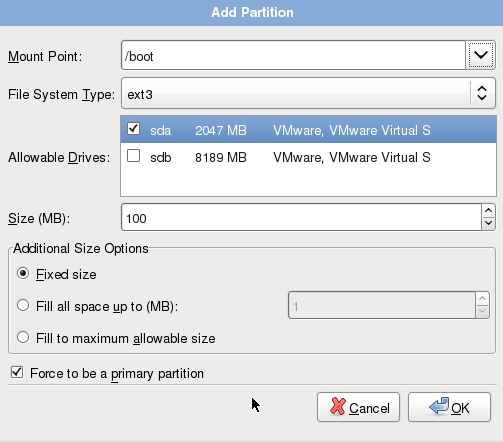503x442 pixels.
Task: Click the Cancel button
Action: [x=358, y=407]
